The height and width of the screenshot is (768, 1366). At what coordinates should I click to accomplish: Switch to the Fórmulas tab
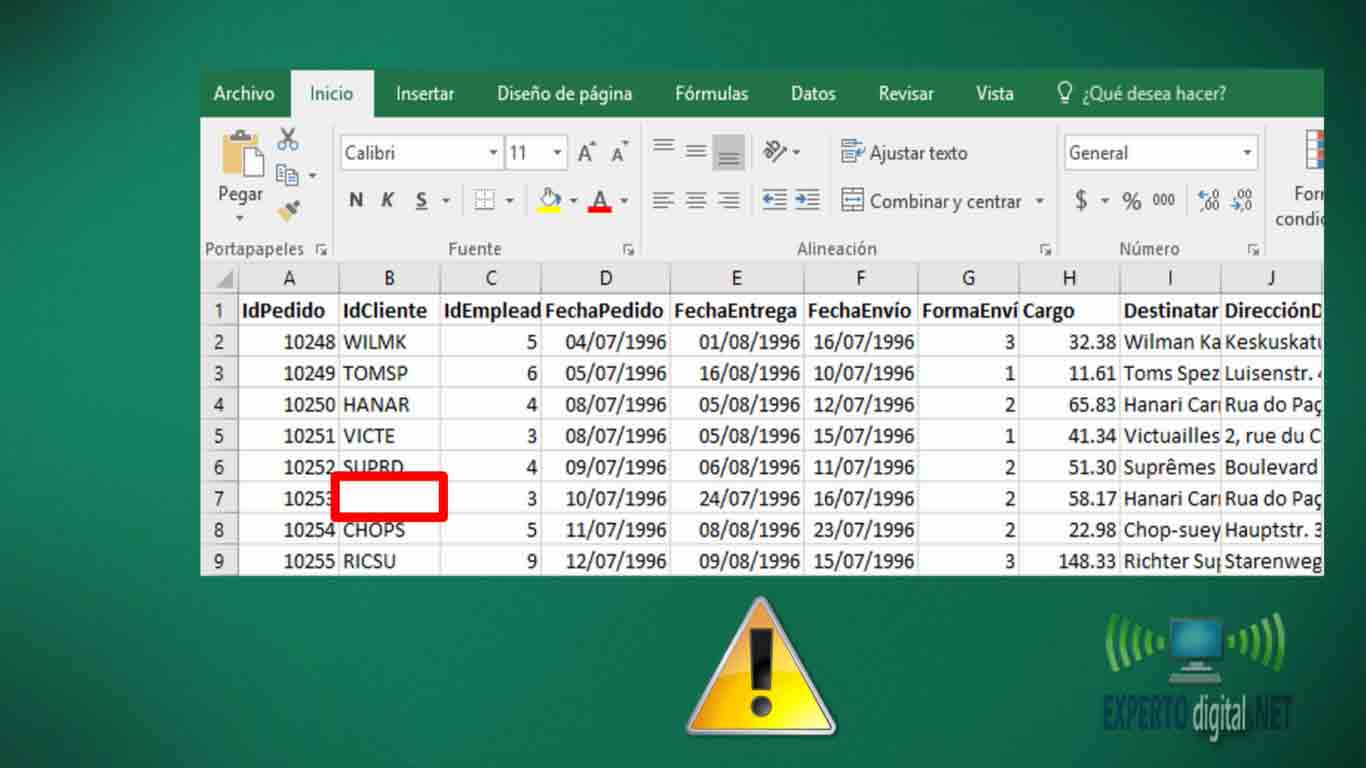point(711,94)
